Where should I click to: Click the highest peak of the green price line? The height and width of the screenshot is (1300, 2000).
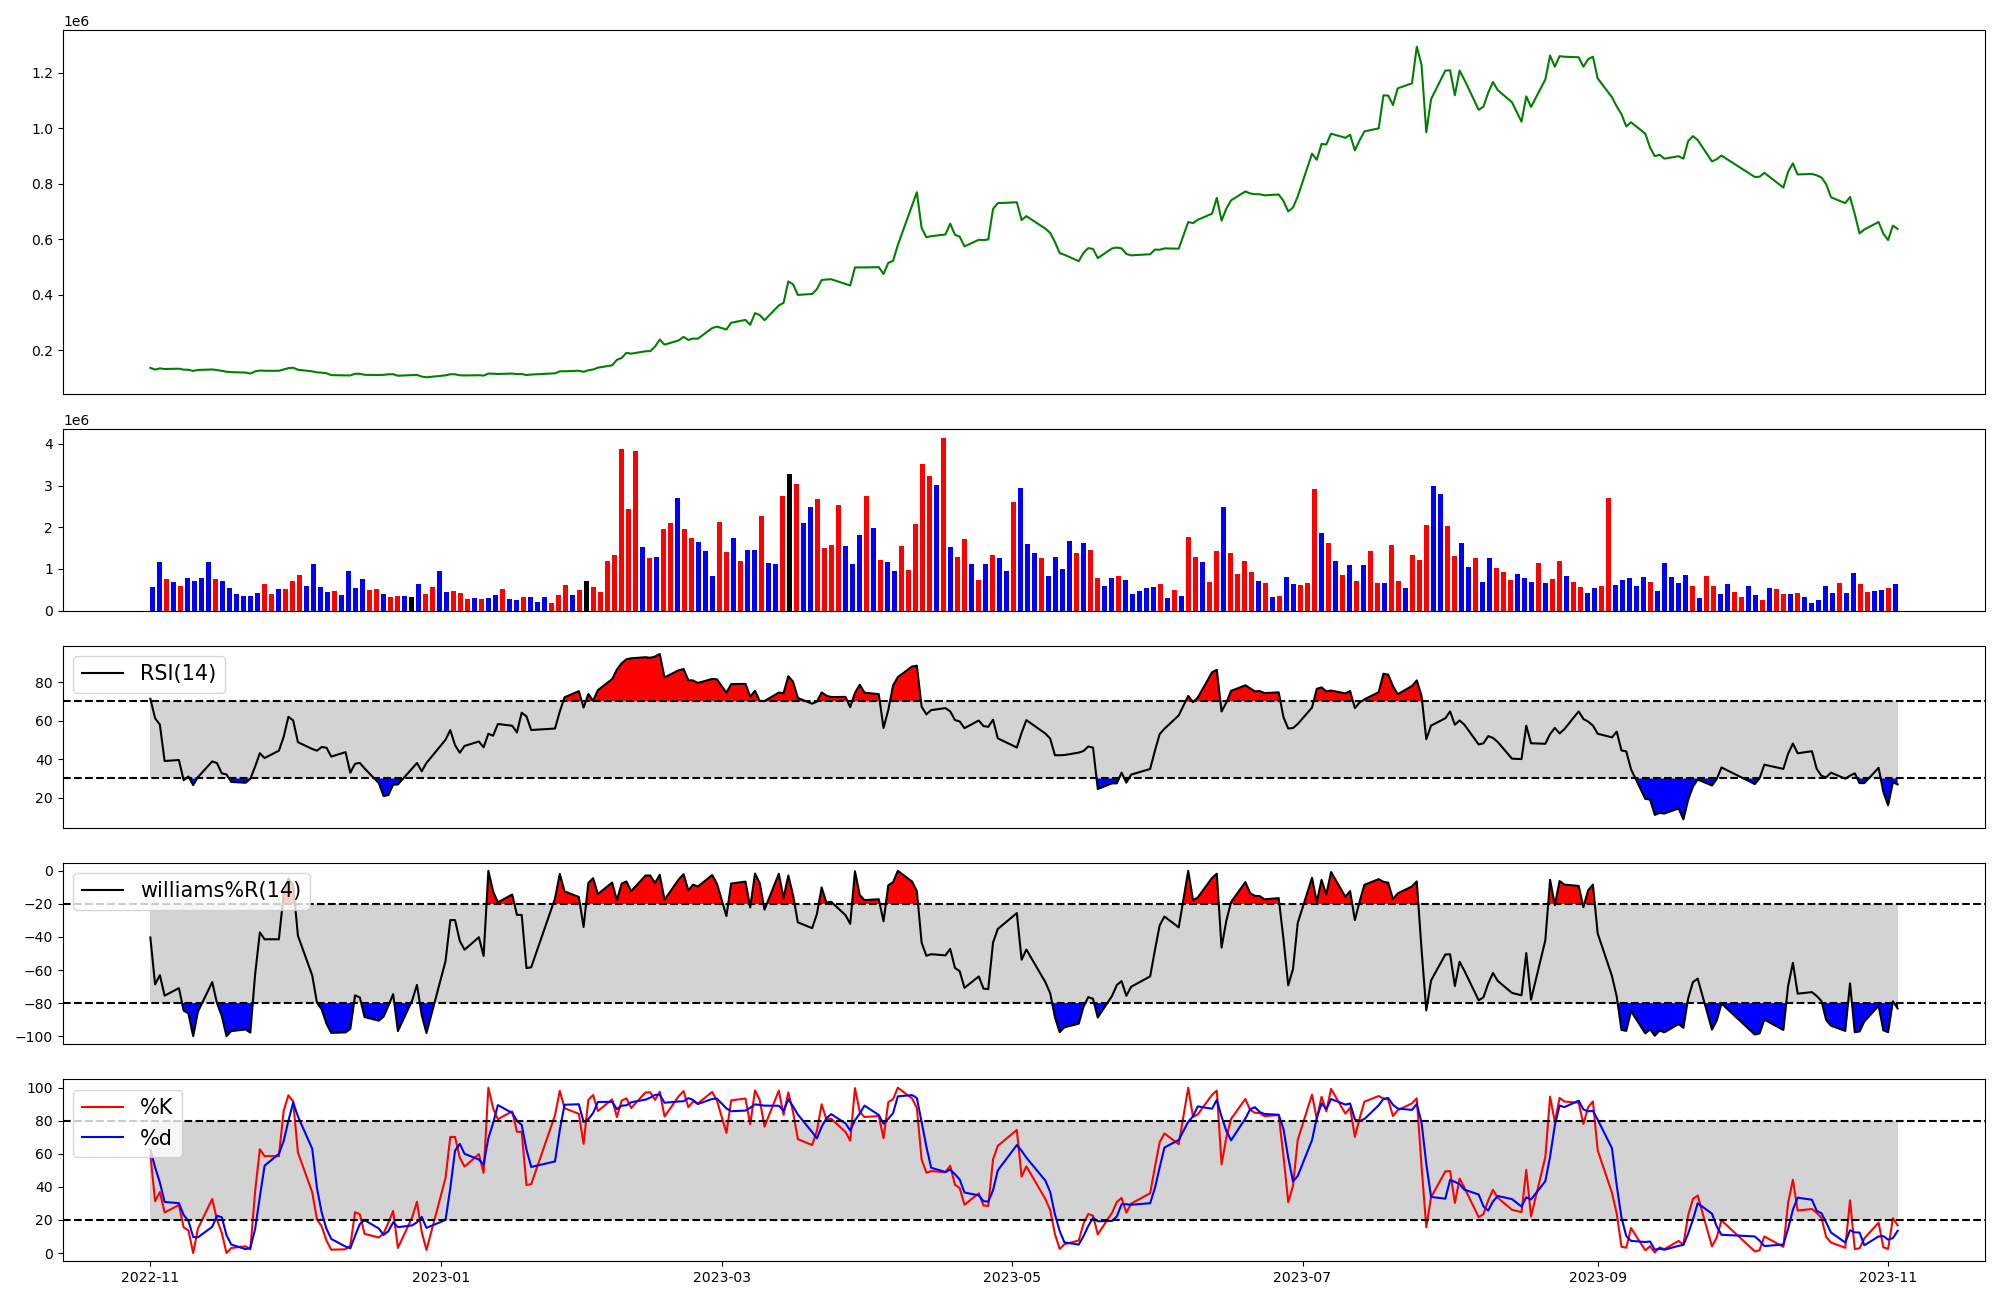1416,48
